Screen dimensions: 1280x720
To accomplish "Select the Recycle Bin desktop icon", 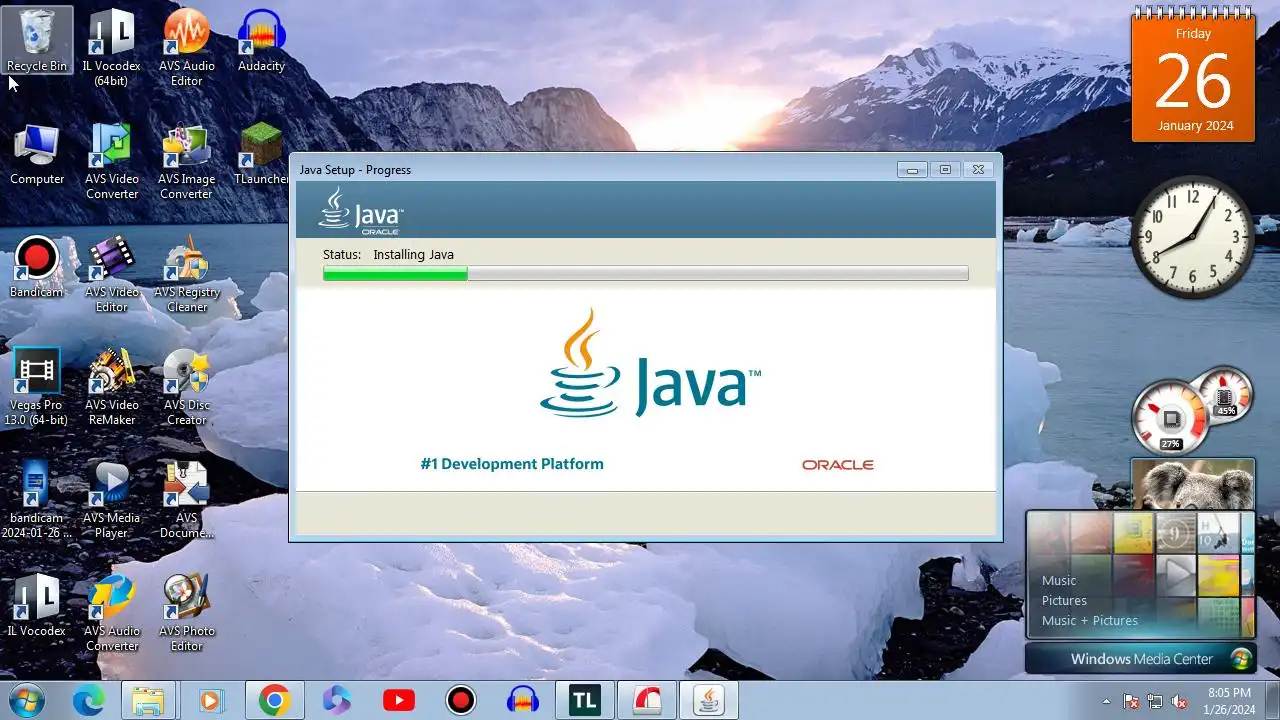I will tap(37, 42).
